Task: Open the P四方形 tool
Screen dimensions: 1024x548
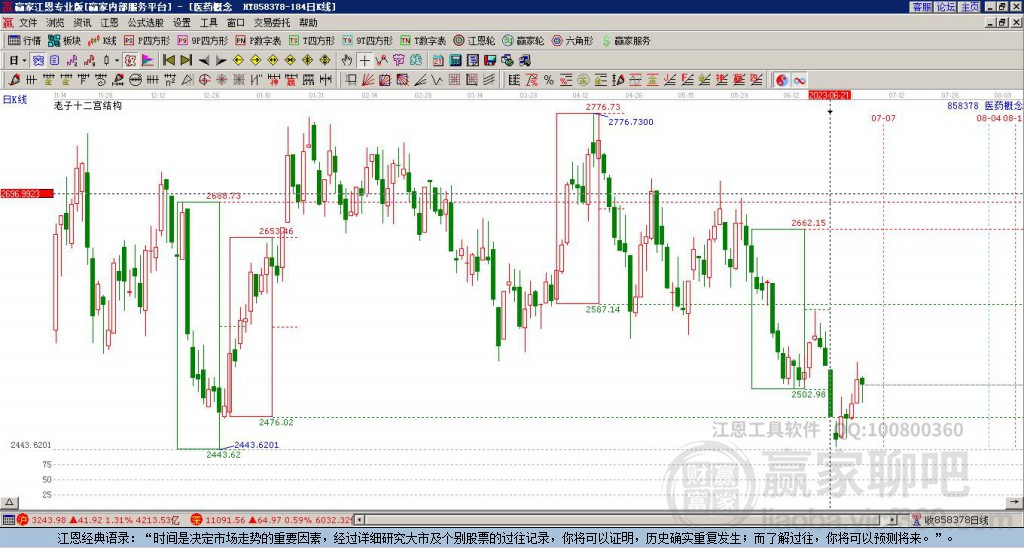Action: point(147,40)
